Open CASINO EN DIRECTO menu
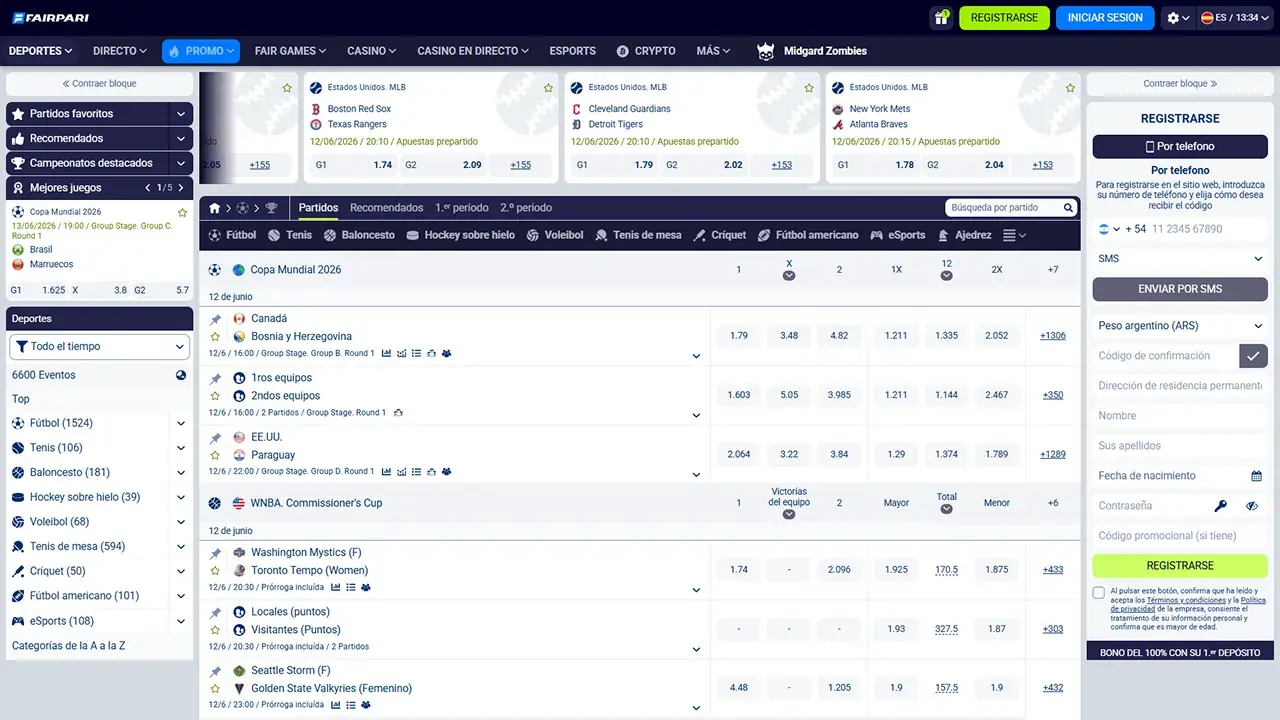This screenshot has width=1280, height=720. click(475, 51)
